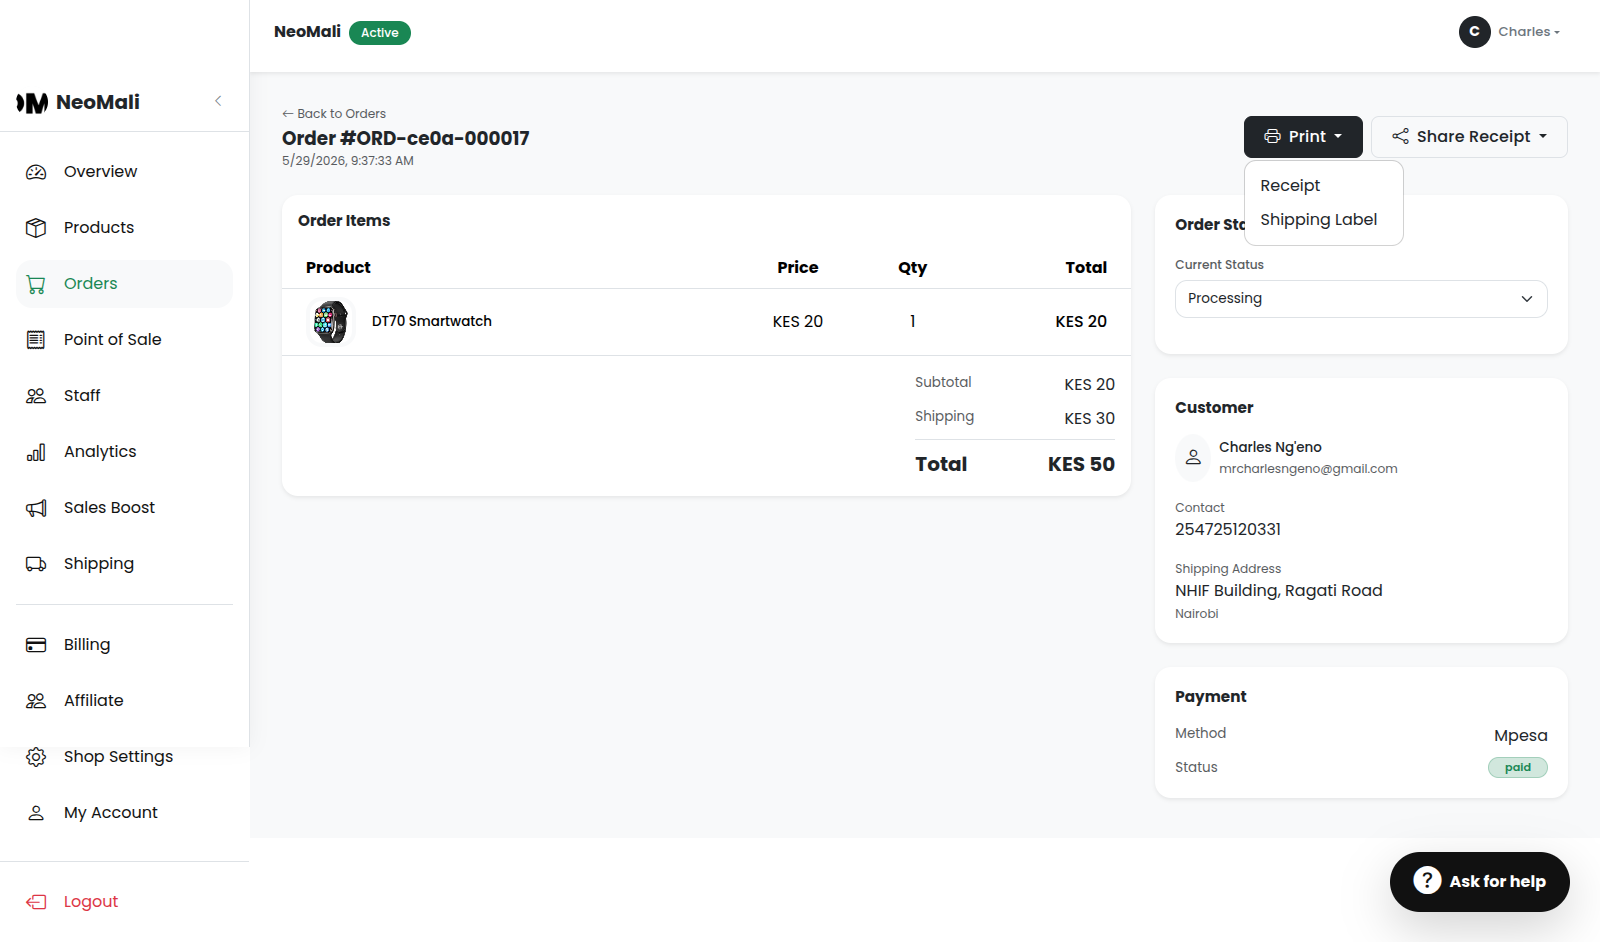Click the Mpesa payment method value

tap(1521, 736)
